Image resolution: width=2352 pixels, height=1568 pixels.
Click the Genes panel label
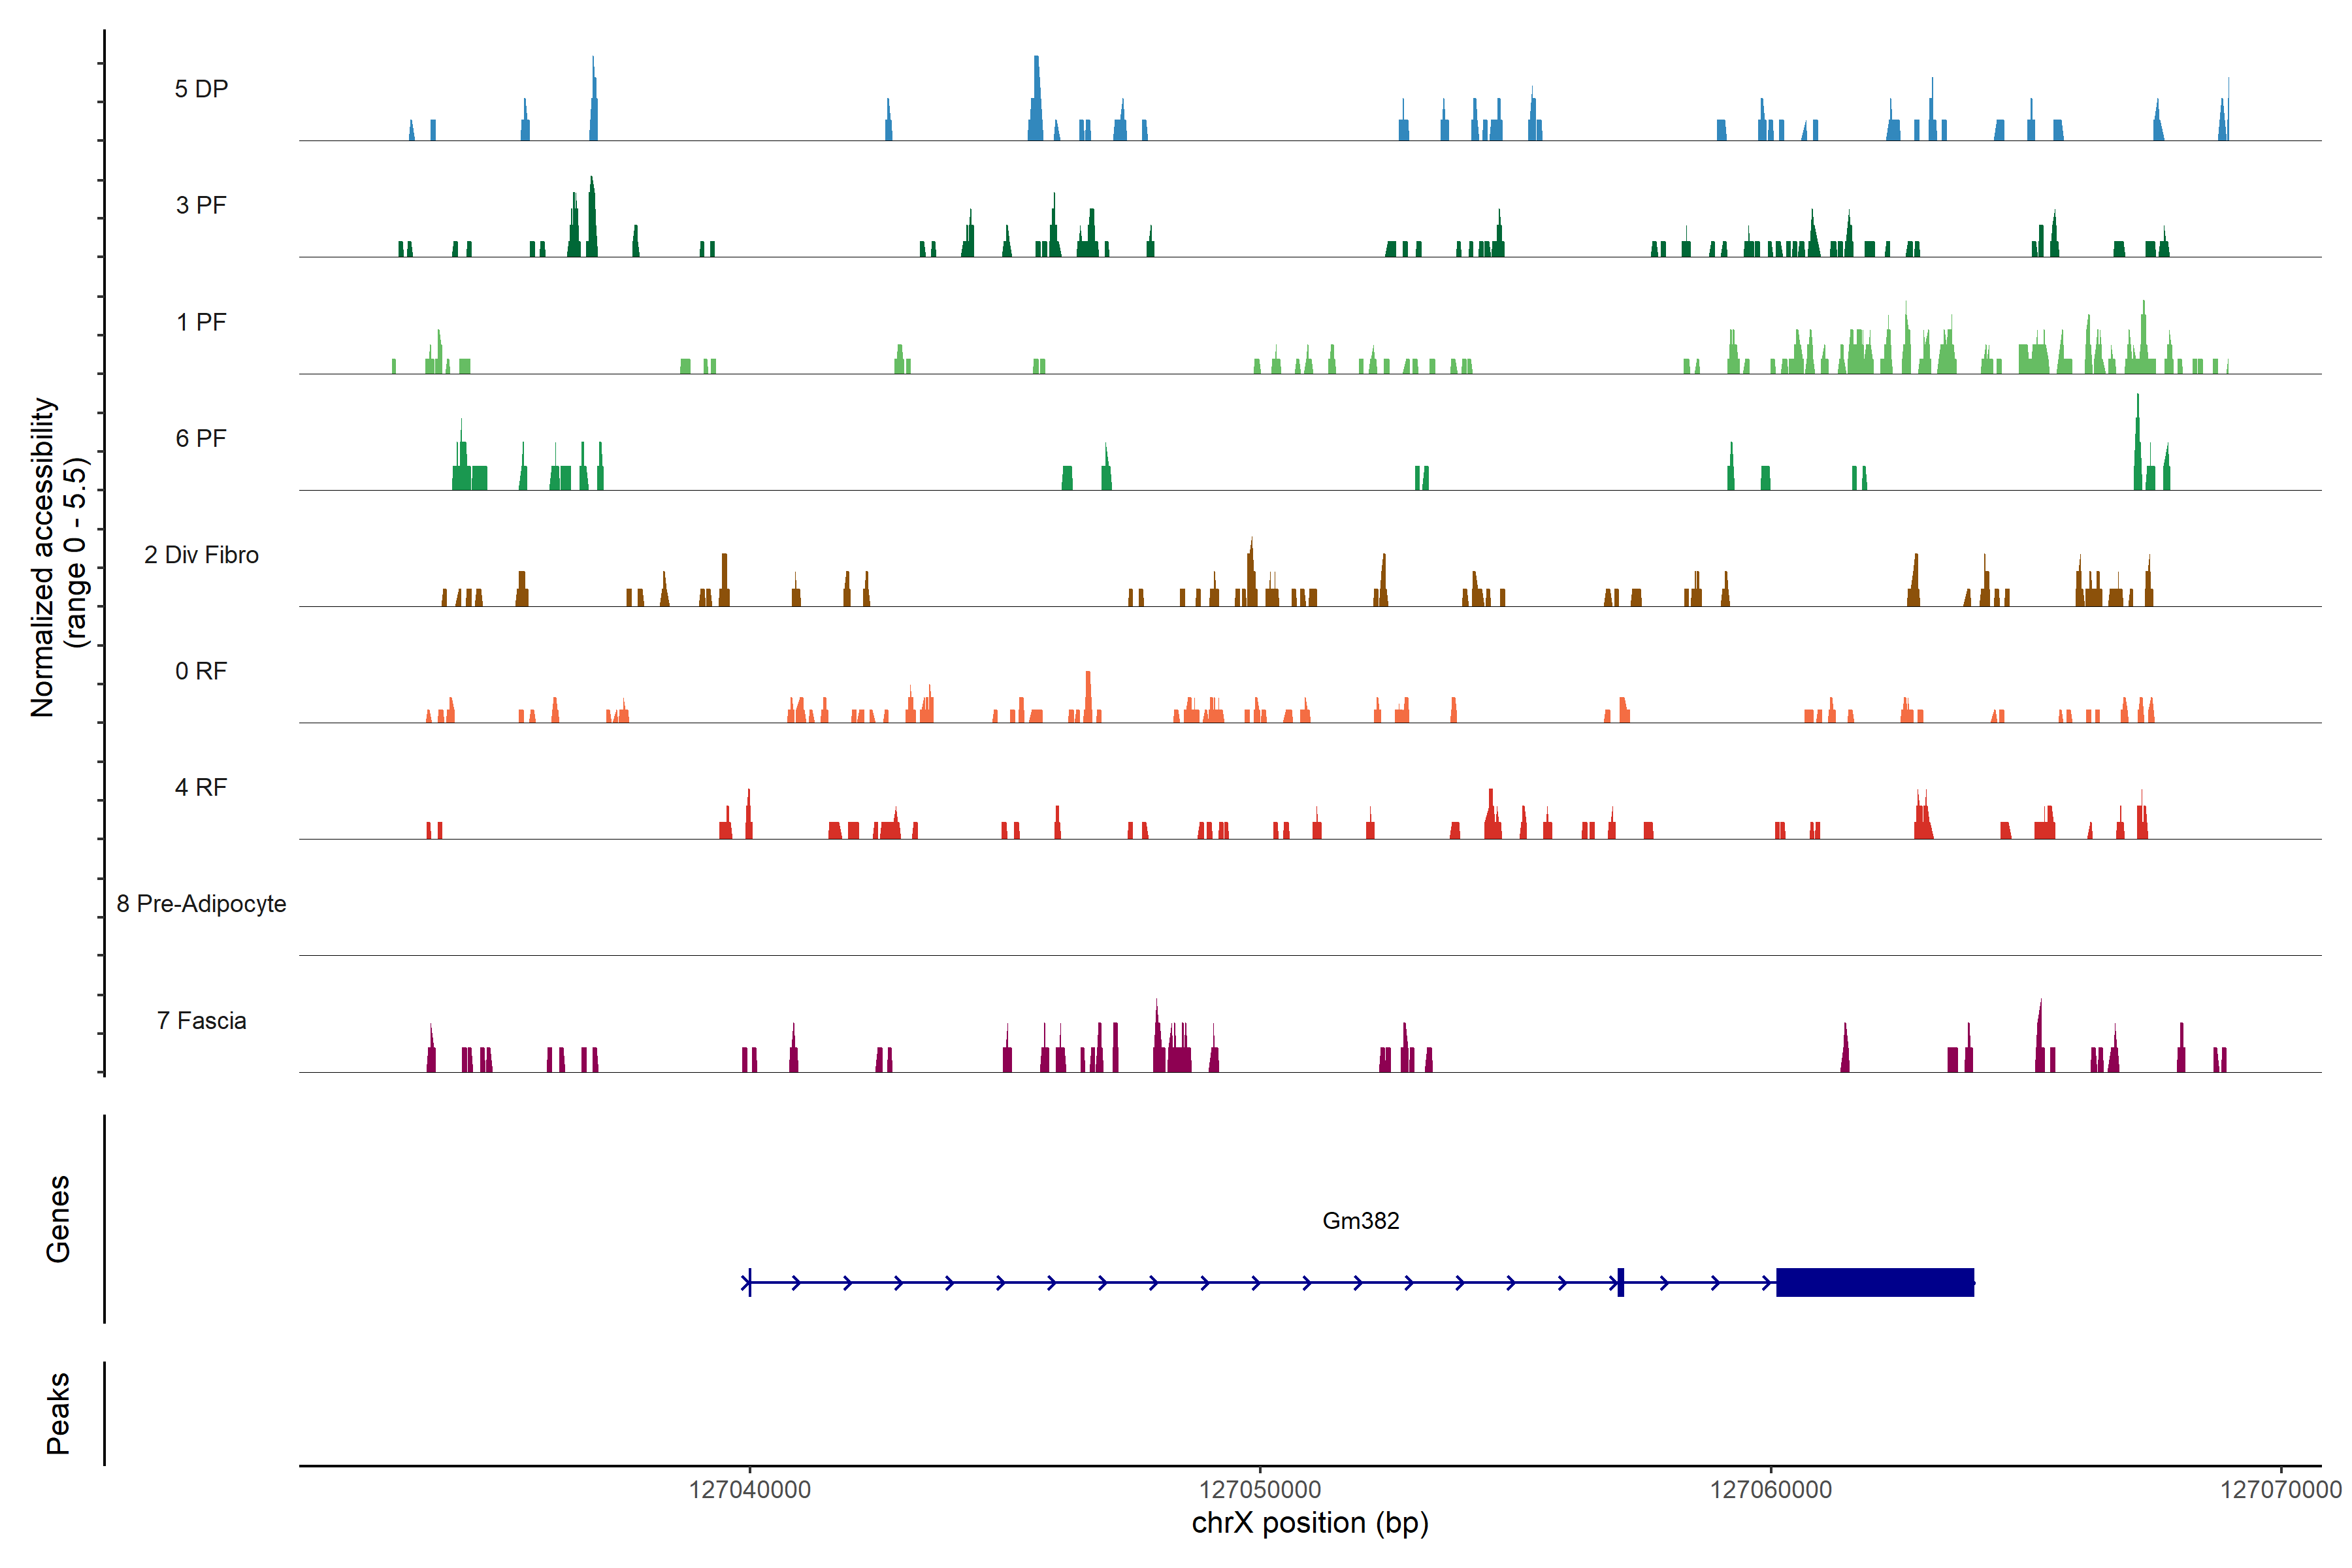click(x=58, y=1219)
